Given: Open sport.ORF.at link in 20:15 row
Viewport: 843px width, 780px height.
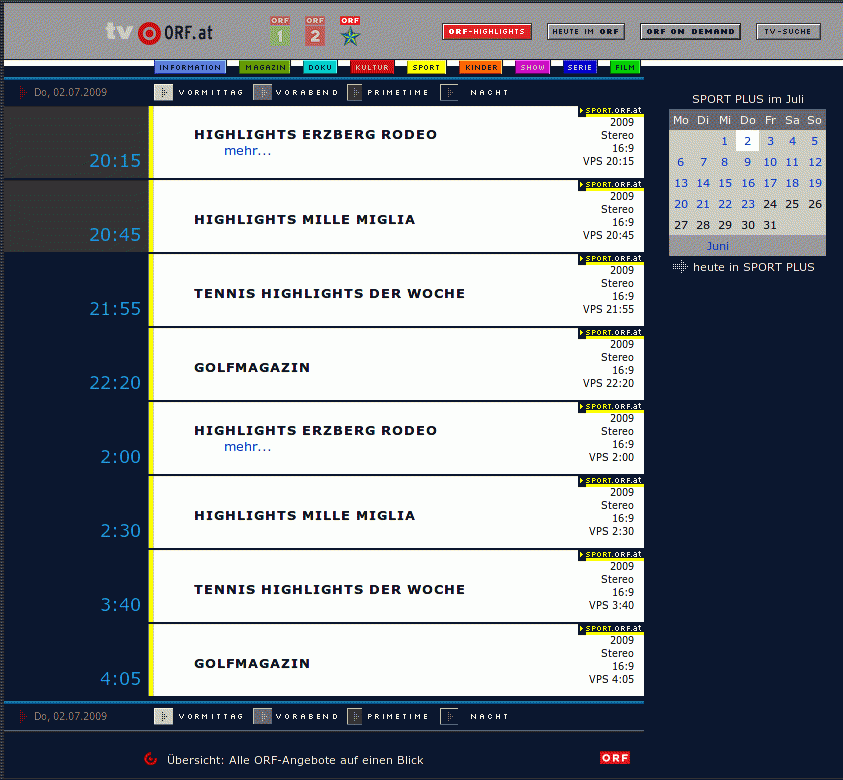Looking at the screenshot, I should point(611,111).
